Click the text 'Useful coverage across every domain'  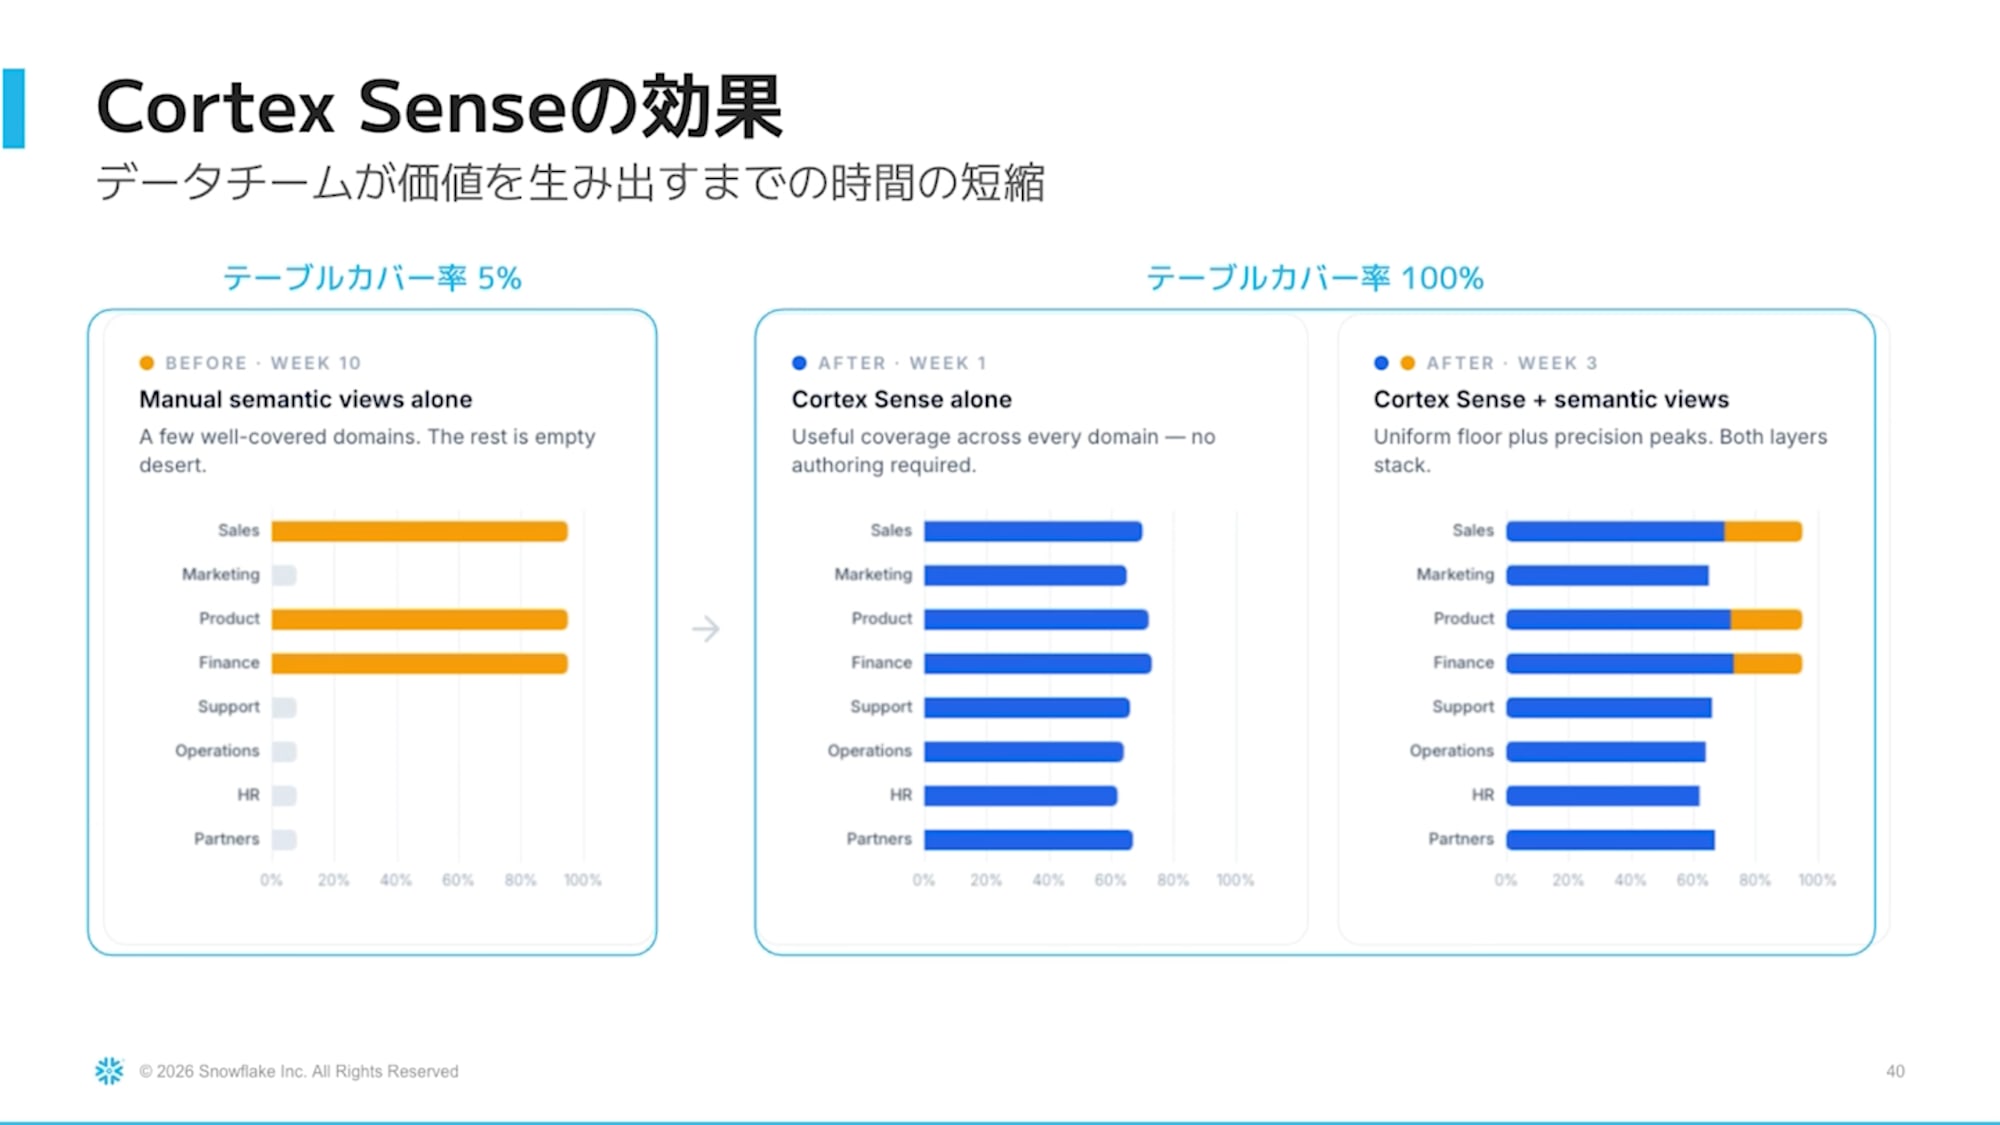975,437
